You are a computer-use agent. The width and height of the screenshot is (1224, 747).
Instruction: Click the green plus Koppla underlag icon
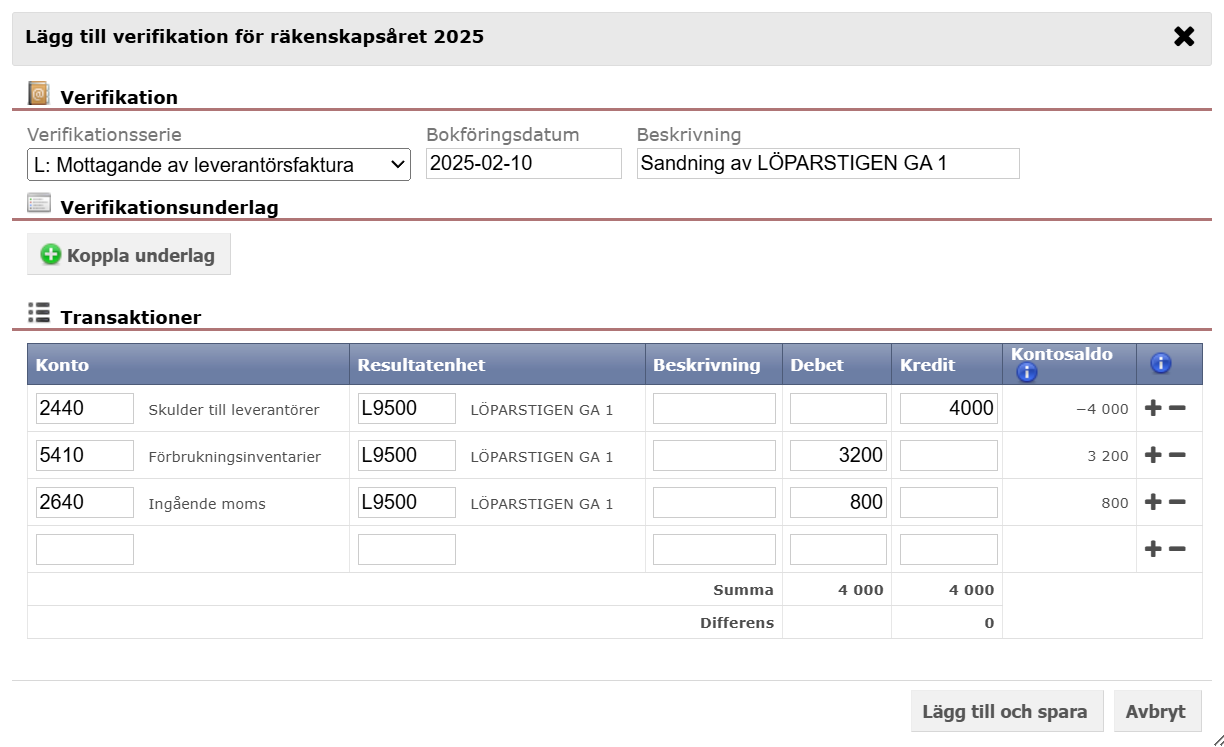tap(51, 255)
